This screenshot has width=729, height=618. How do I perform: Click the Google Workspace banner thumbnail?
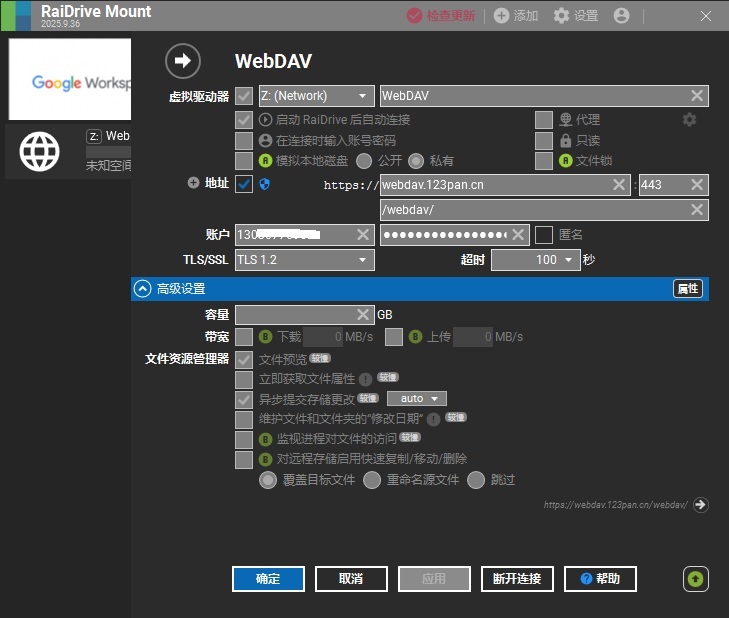70,79
